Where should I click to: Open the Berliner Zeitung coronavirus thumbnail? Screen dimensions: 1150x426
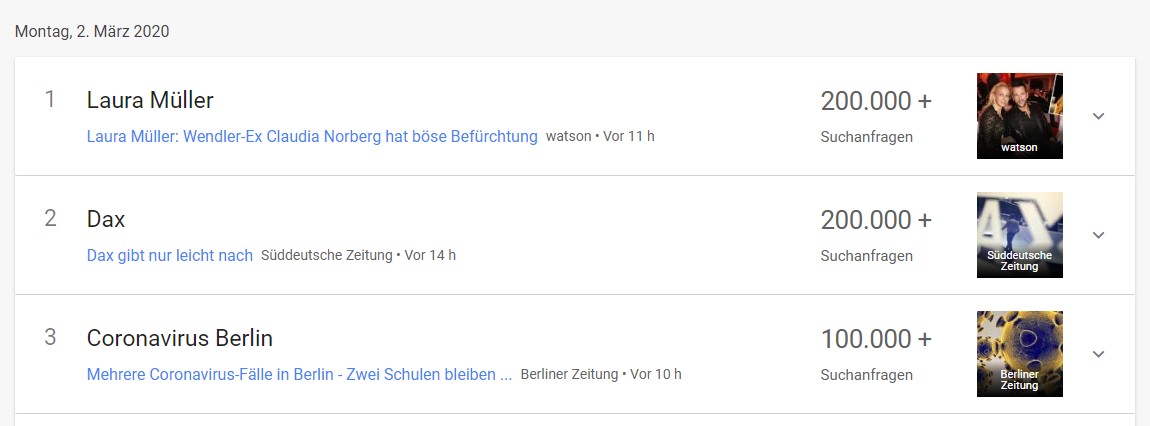(x=1019, y=353)
